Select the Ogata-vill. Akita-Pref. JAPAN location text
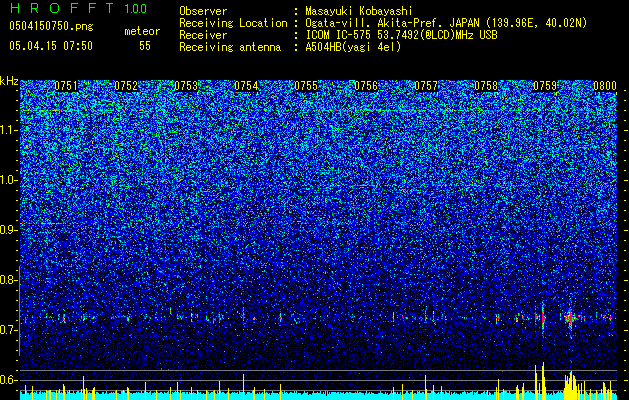 (x=446, y=23)
